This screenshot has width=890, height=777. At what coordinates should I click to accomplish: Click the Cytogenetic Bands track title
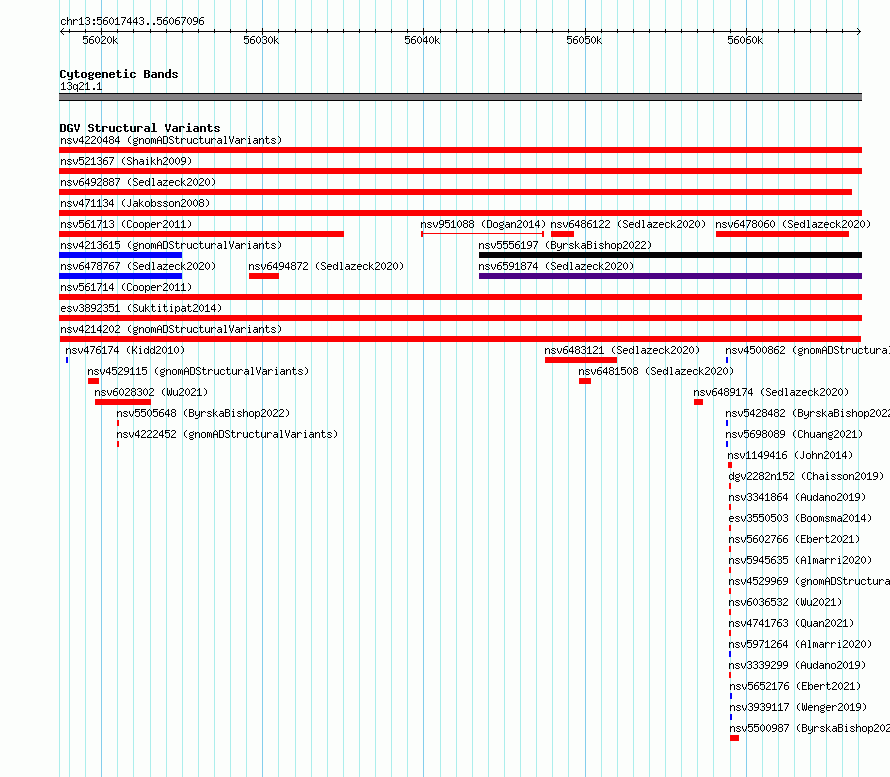tap(119, 74)
